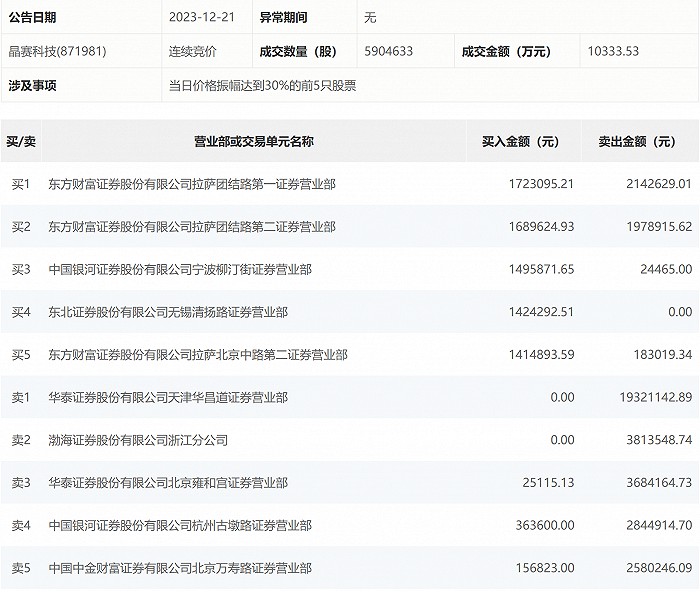Click sell amount 2580246.09
The height and width of the screenshot is (591, 700).
pyautogui.click(x=659, y=568)
